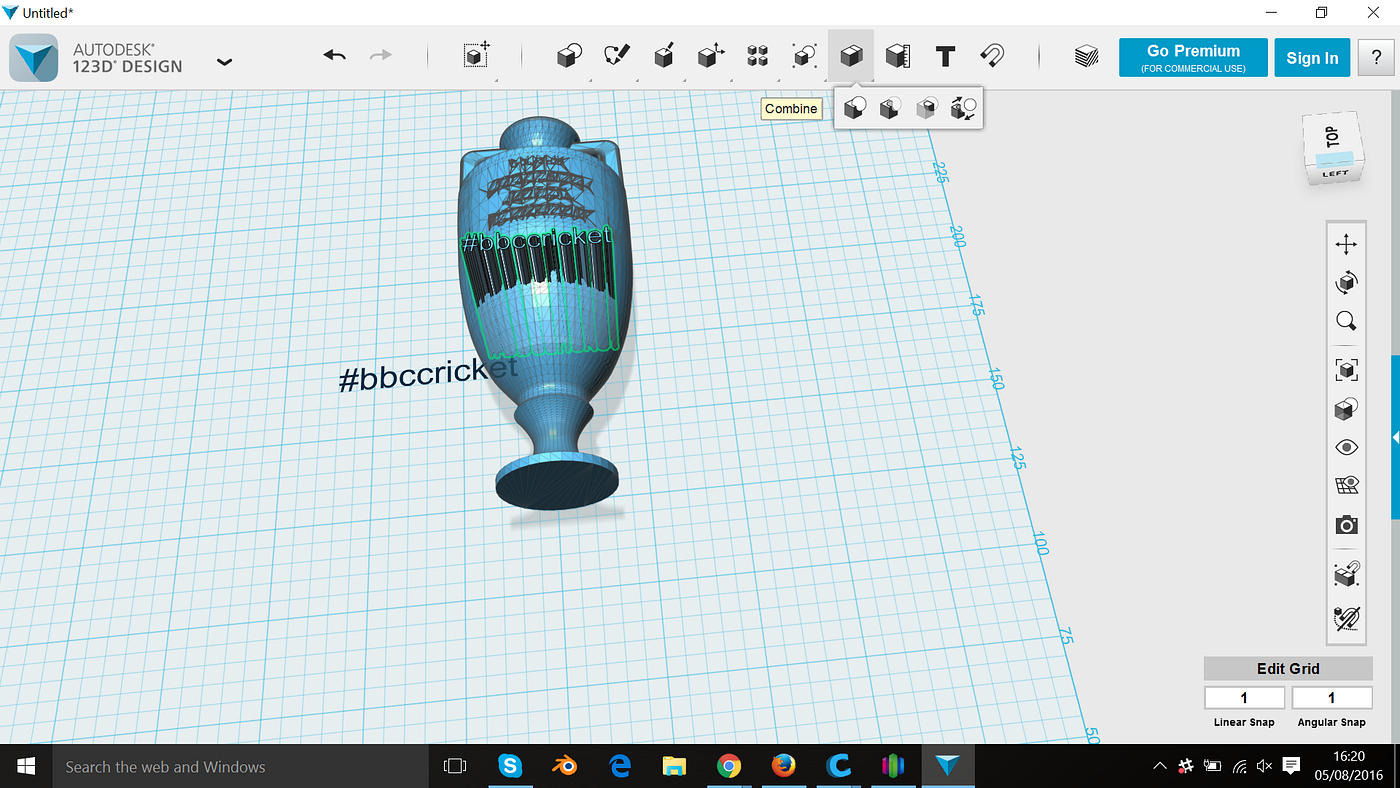Click the muted volume tray icon
The image size is (1400, 788).
click(x=1264, y=767)
